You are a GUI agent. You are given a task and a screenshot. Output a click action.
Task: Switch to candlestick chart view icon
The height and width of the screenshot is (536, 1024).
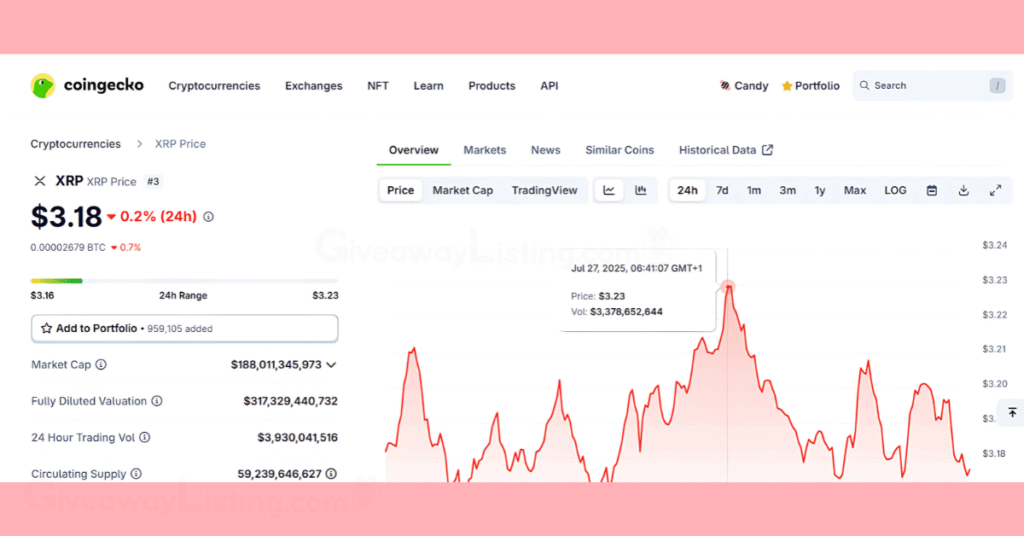click(x=641, y=190)
